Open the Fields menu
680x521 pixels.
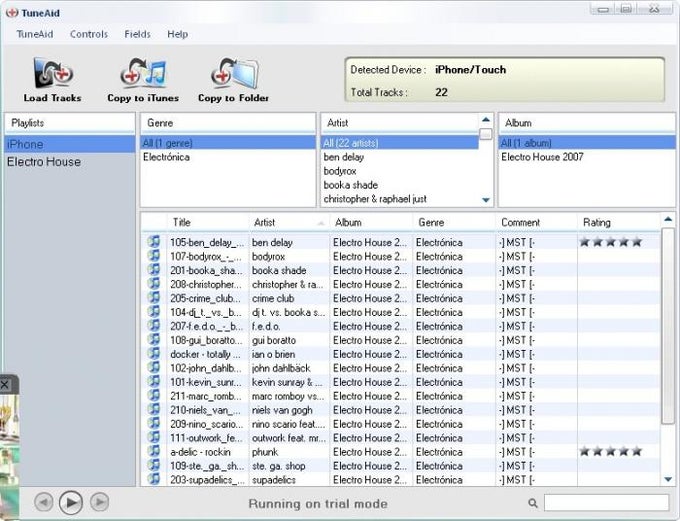[x=137, y=34]
